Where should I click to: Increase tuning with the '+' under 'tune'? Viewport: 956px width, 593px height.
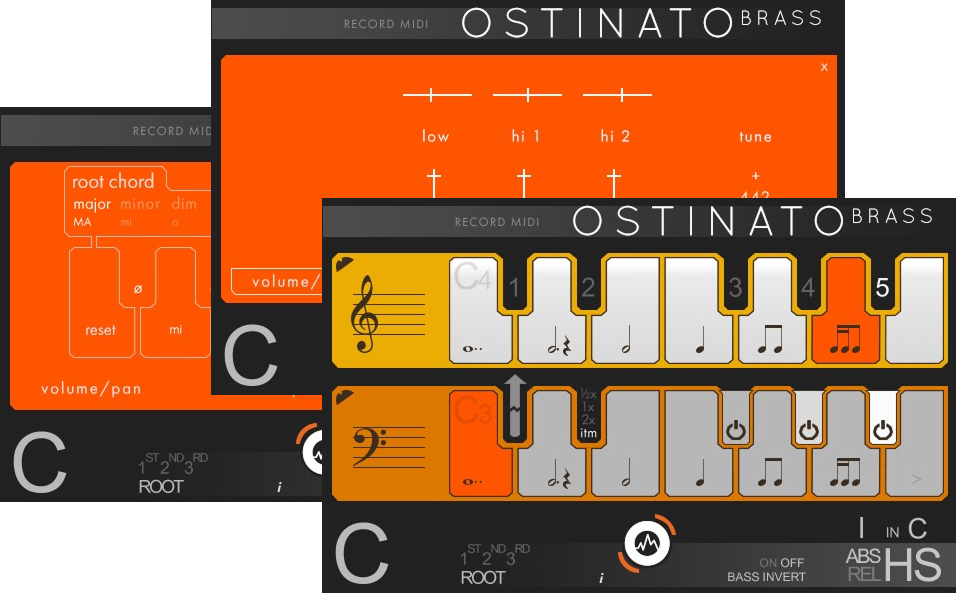coord(755,176)
